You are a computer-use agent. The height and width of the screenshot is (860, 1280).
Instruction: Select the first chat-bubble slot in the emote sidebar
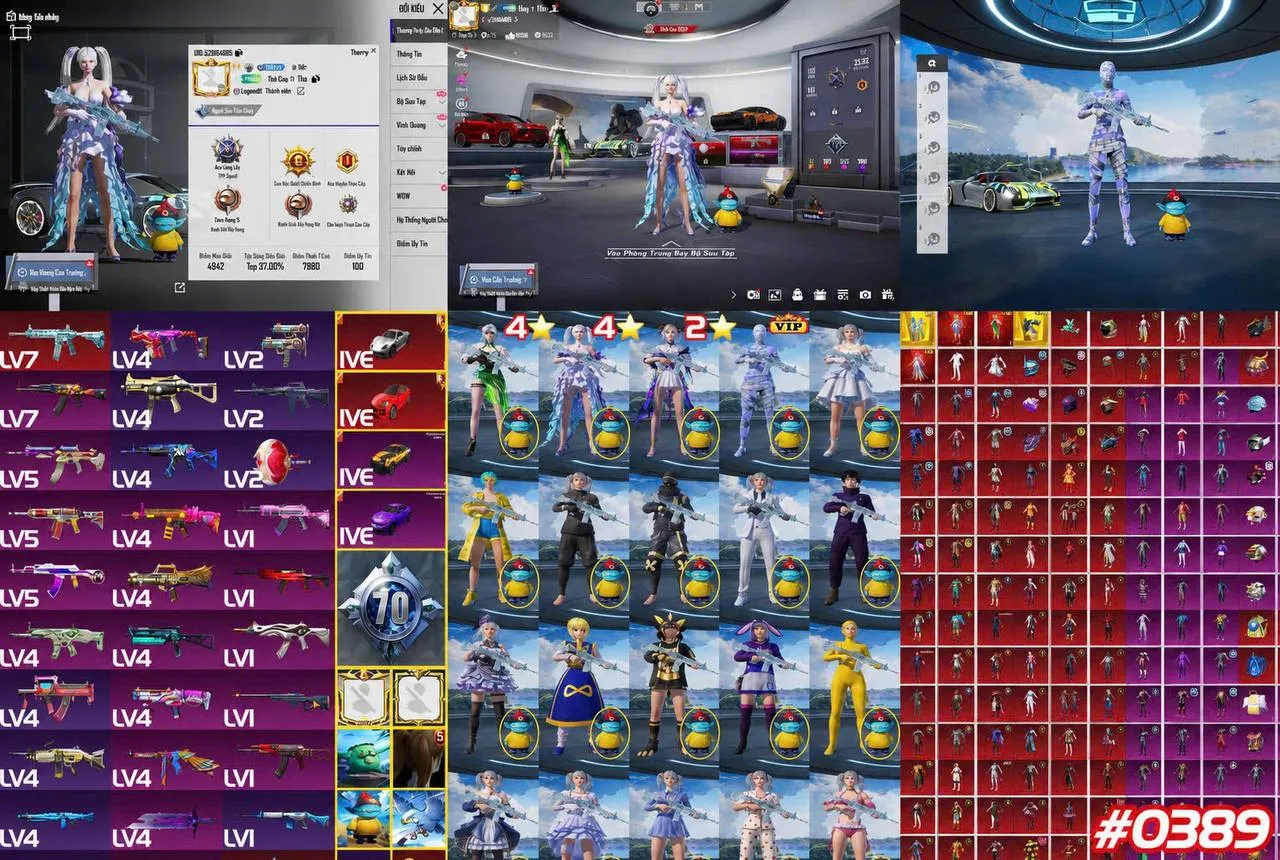tap(932, 87)
